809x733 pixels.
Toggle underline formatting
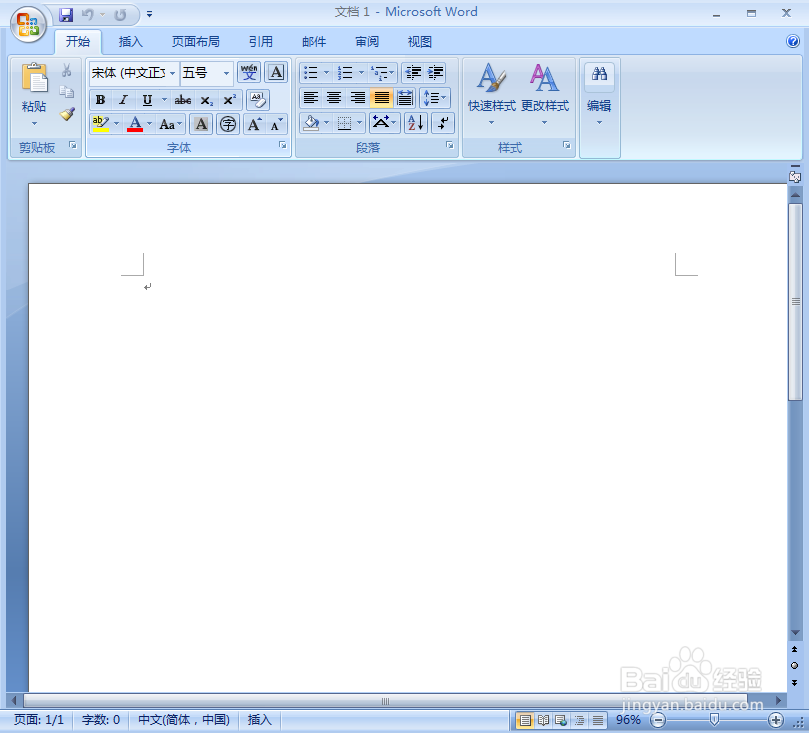(x=147, y=100)
